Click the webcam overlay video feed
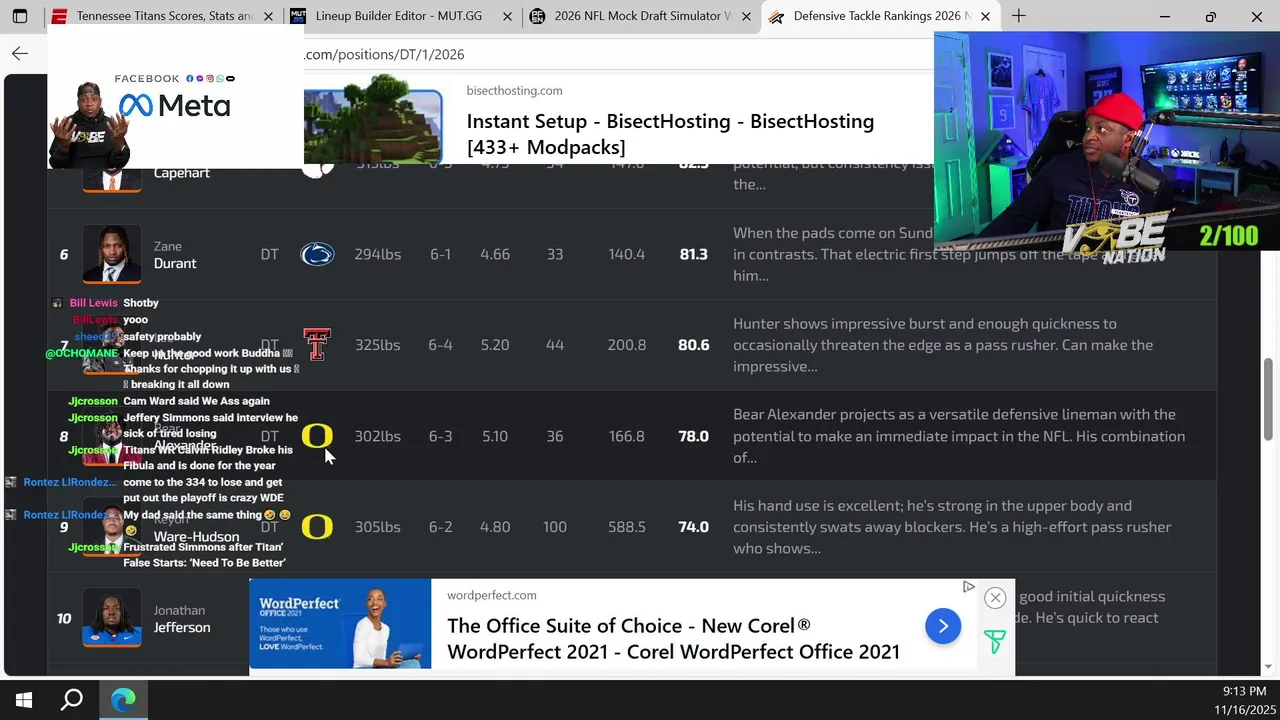 [x=1107, y=140]
